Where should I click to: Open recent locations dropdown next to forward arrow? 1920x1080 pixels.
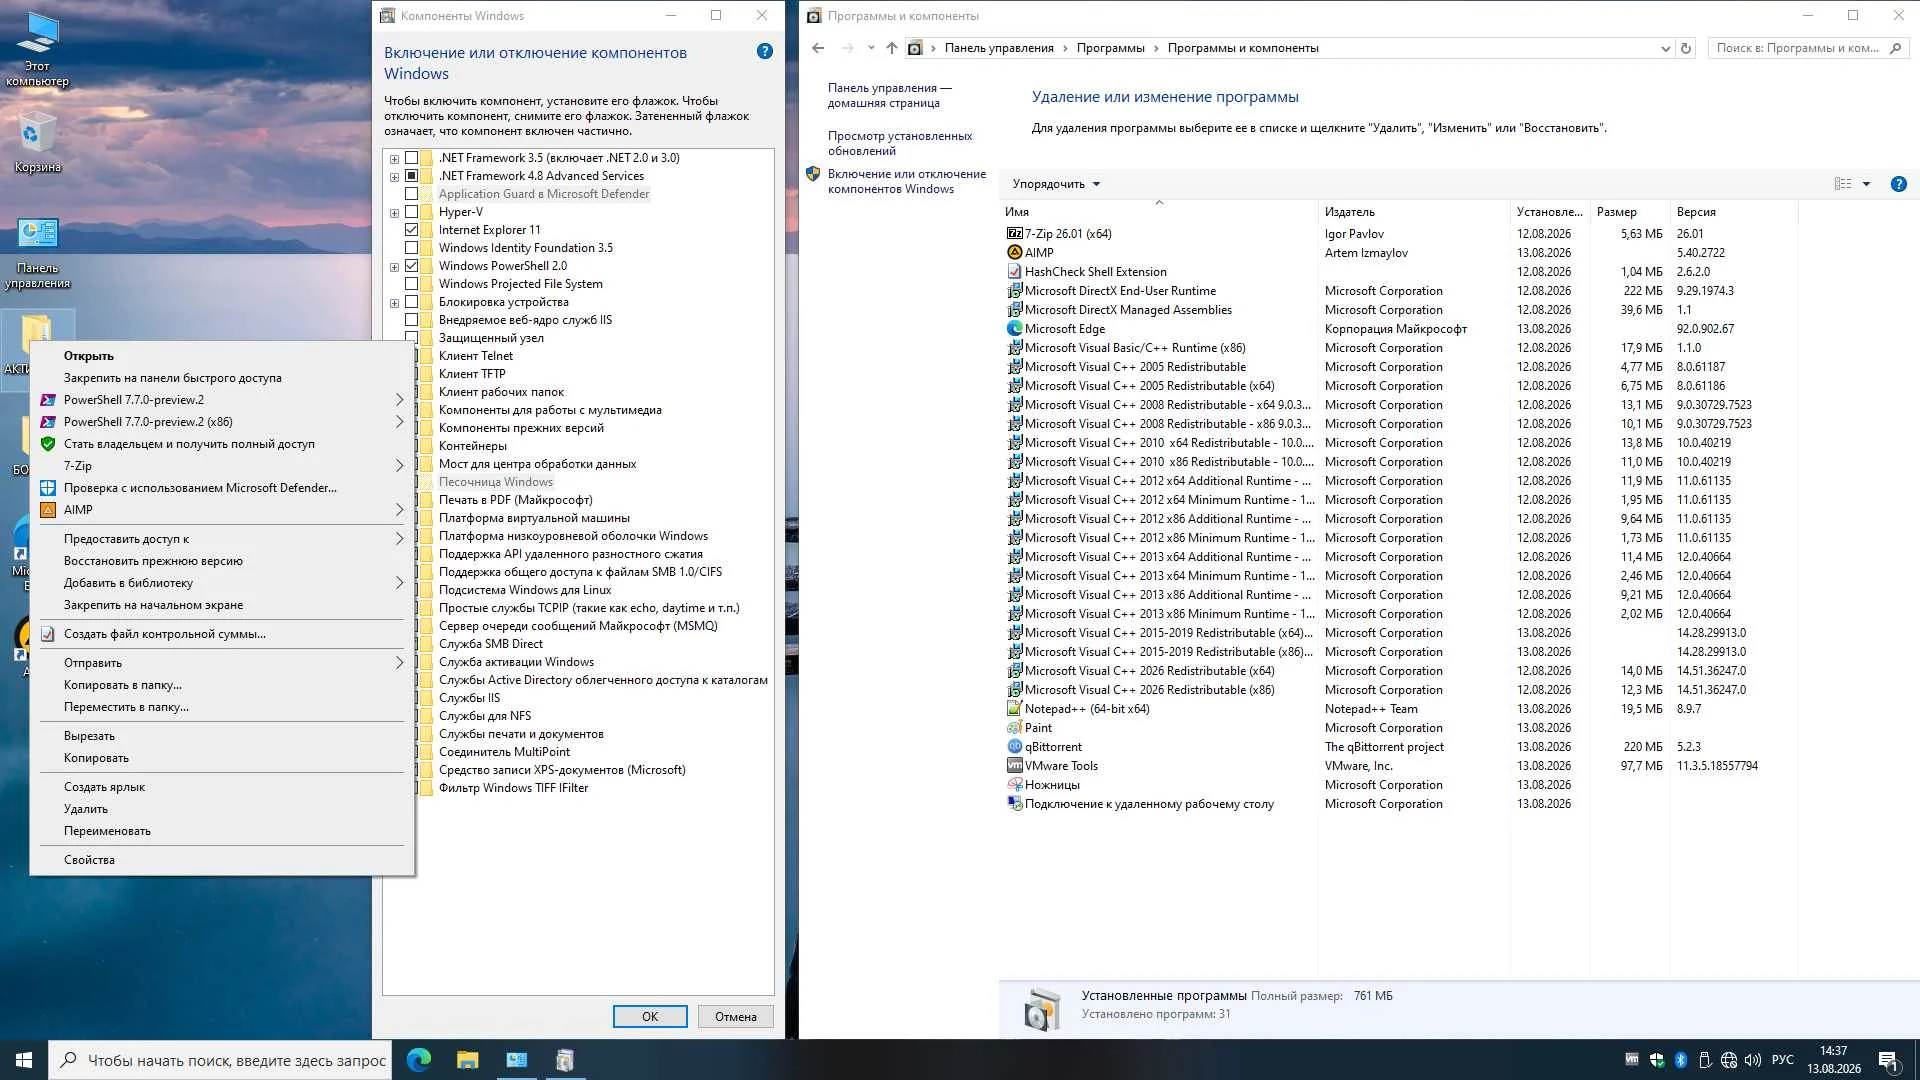pos(870,48)
